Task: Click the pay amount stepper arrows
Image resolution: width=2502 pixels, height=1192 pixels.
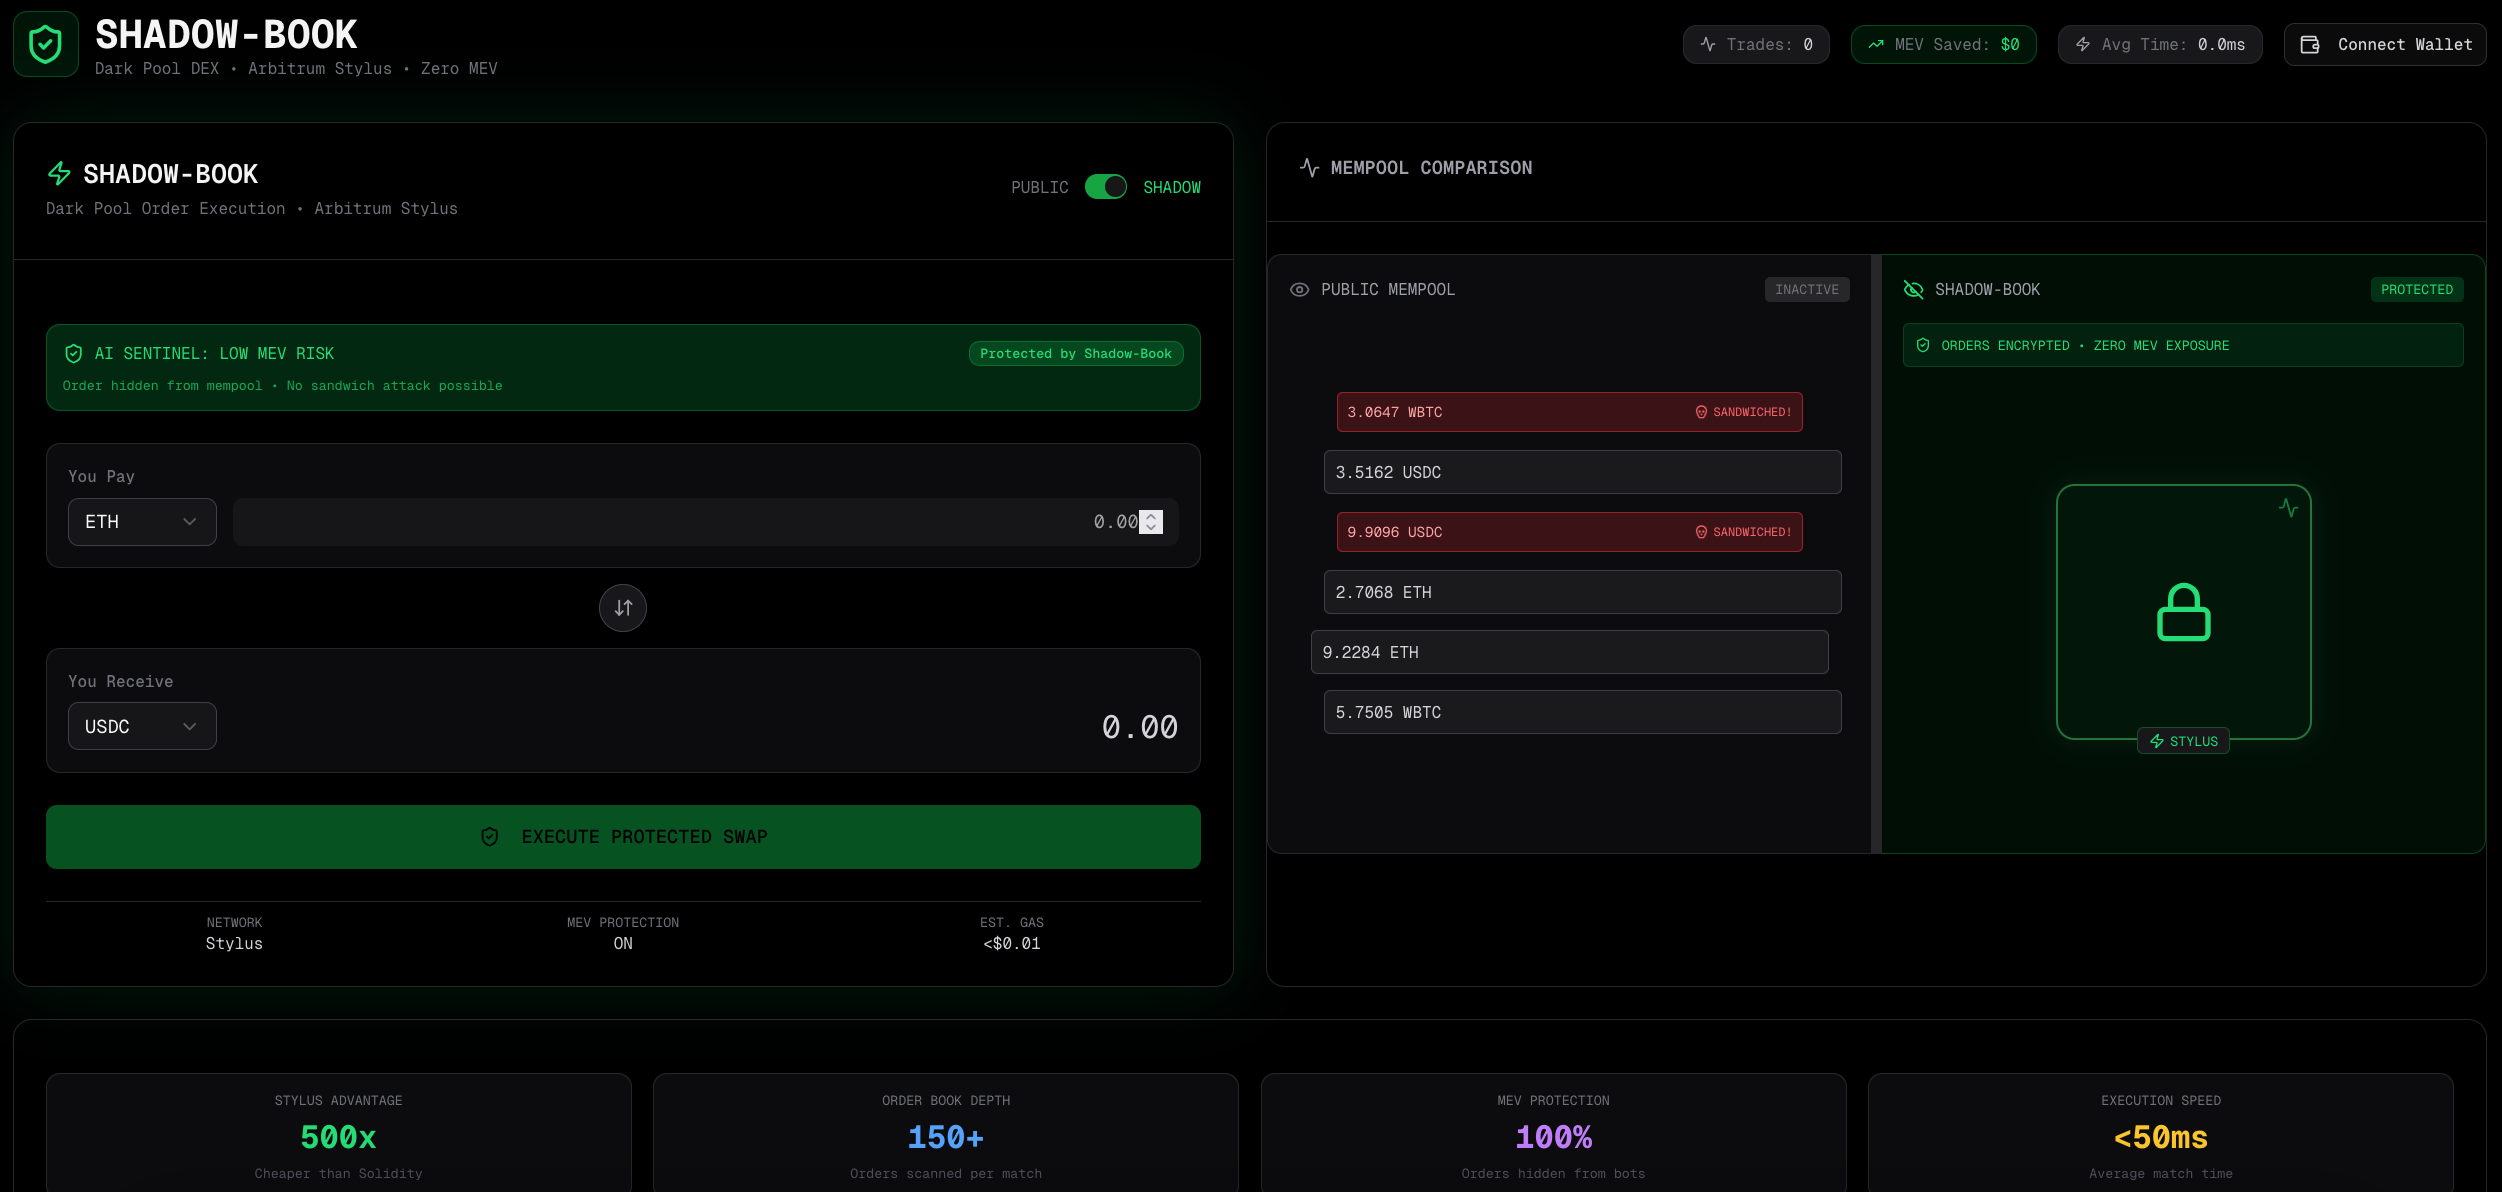Action: [1151, 522]
